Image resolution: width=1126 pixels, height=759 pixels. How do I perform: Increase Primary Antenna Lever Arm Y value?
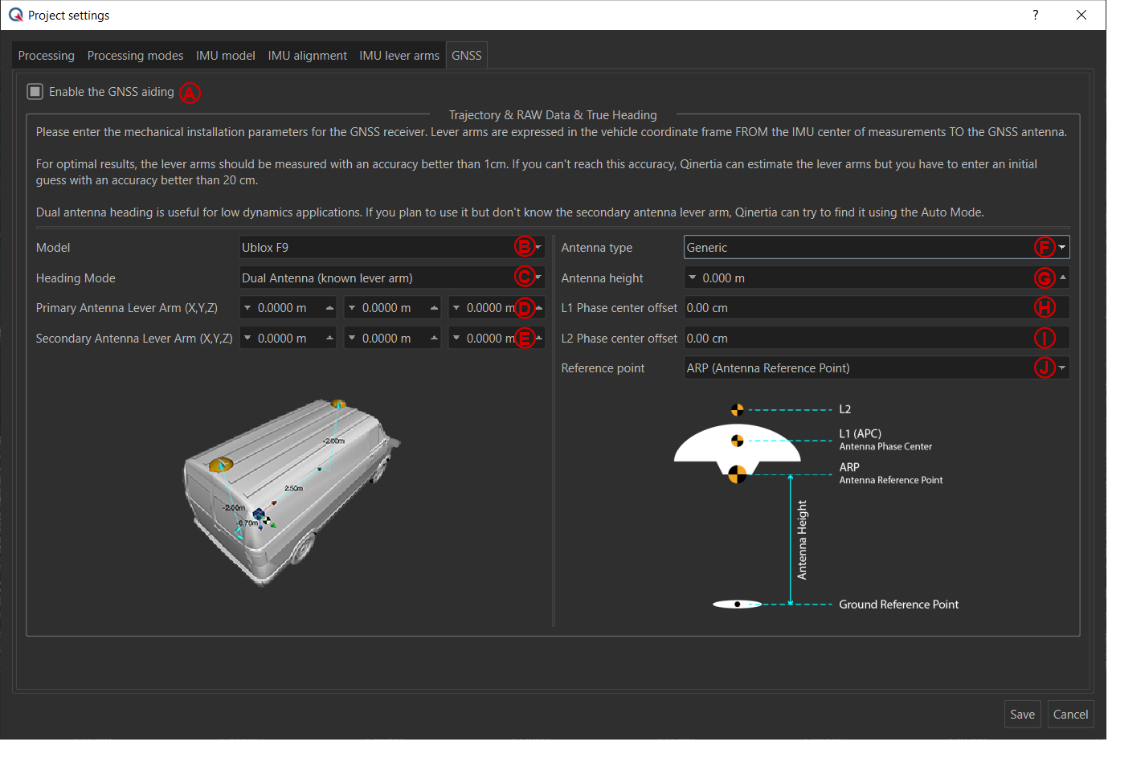[434, 308]
